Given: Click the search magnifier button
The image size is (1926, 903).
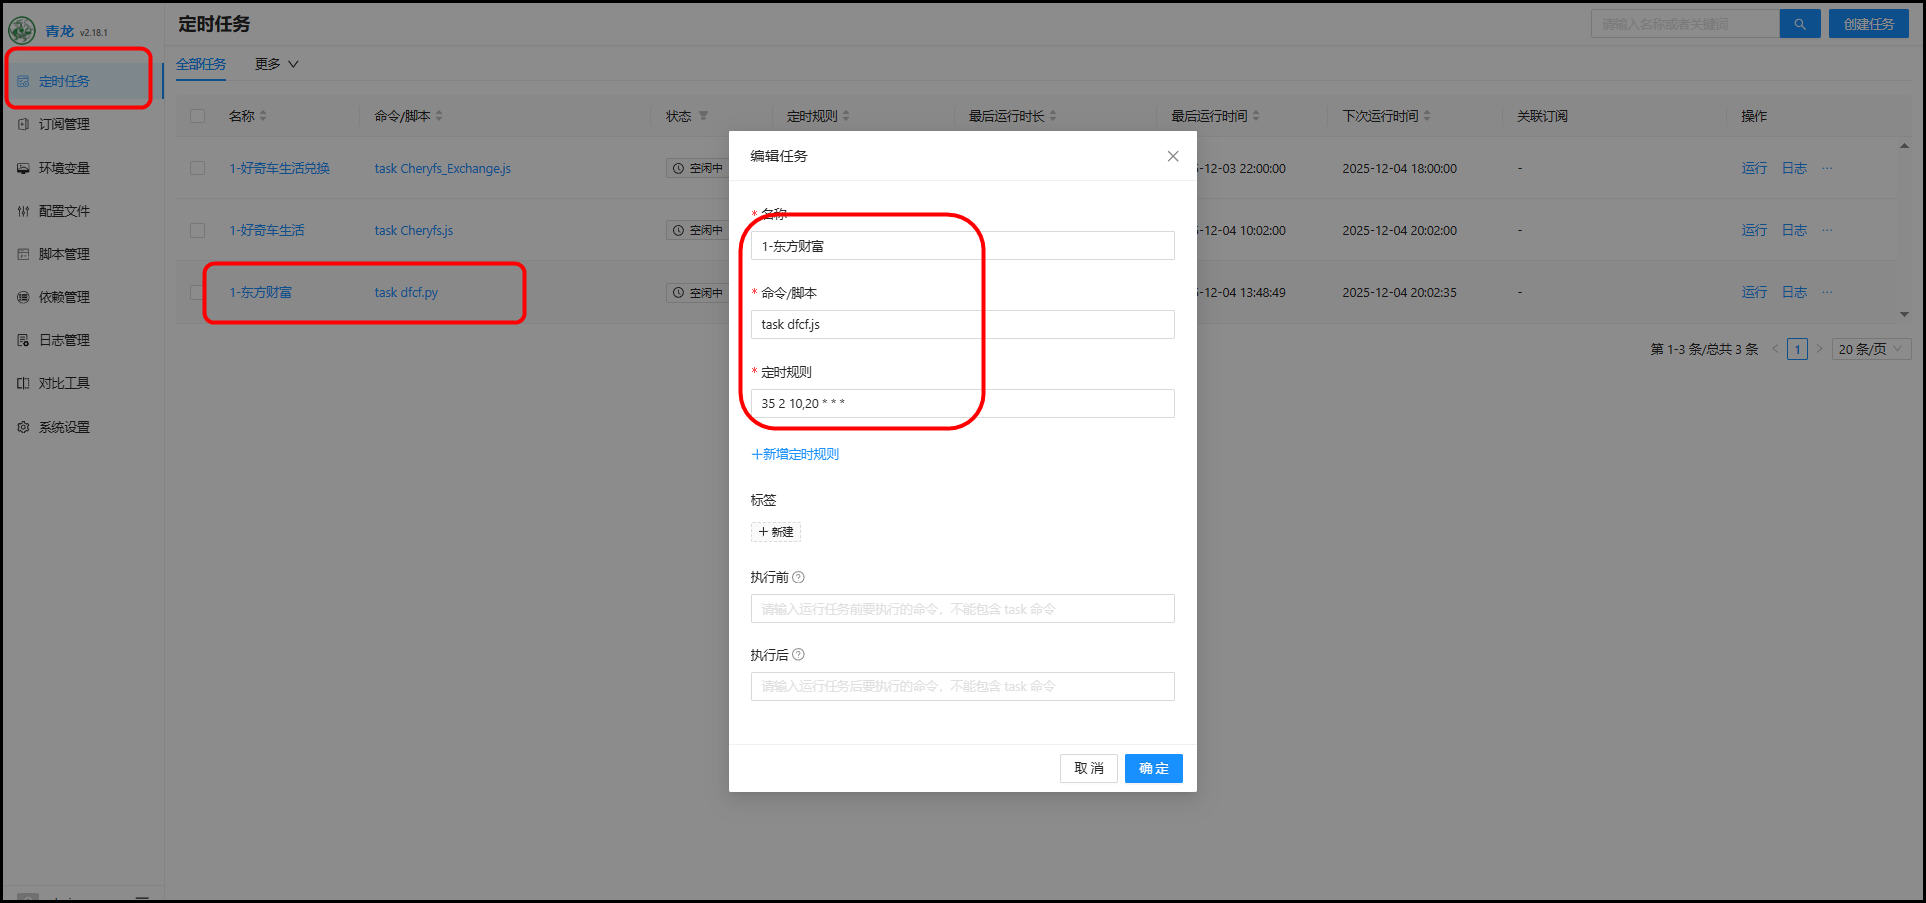Looking at the screenshot, I should click(1799, 24).
